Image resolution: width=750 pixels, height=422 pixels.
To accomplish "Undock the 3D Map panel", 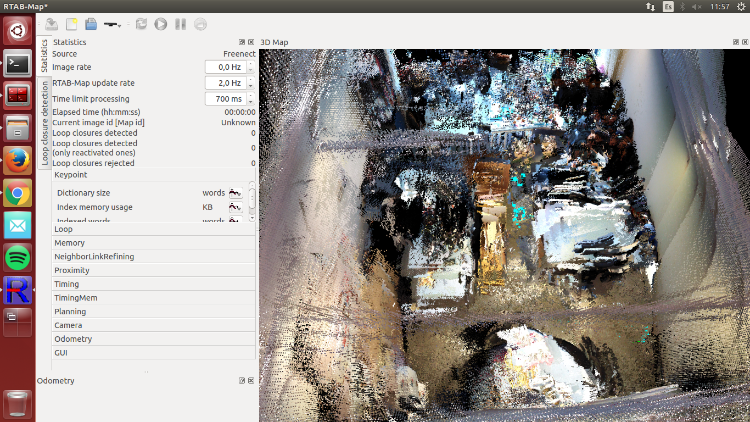I will [735, 42].
